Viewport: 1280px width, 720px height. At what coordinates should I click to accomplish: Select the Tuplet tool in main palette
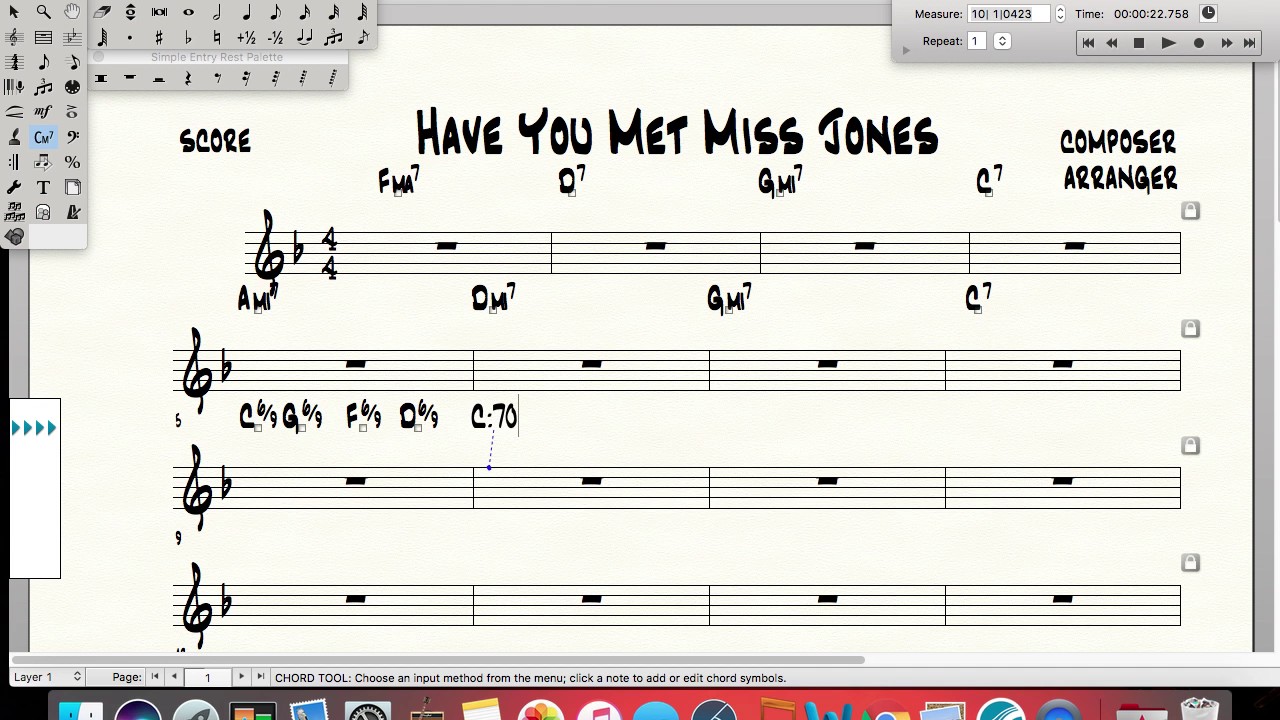(43, 87)
